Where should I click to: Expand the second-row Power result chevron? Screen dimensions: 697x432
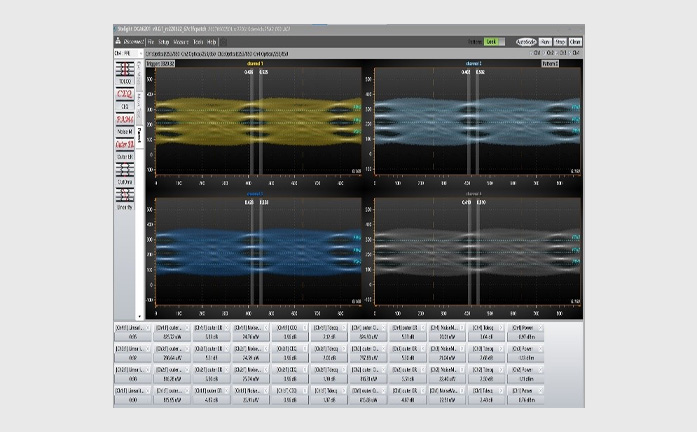541,349
